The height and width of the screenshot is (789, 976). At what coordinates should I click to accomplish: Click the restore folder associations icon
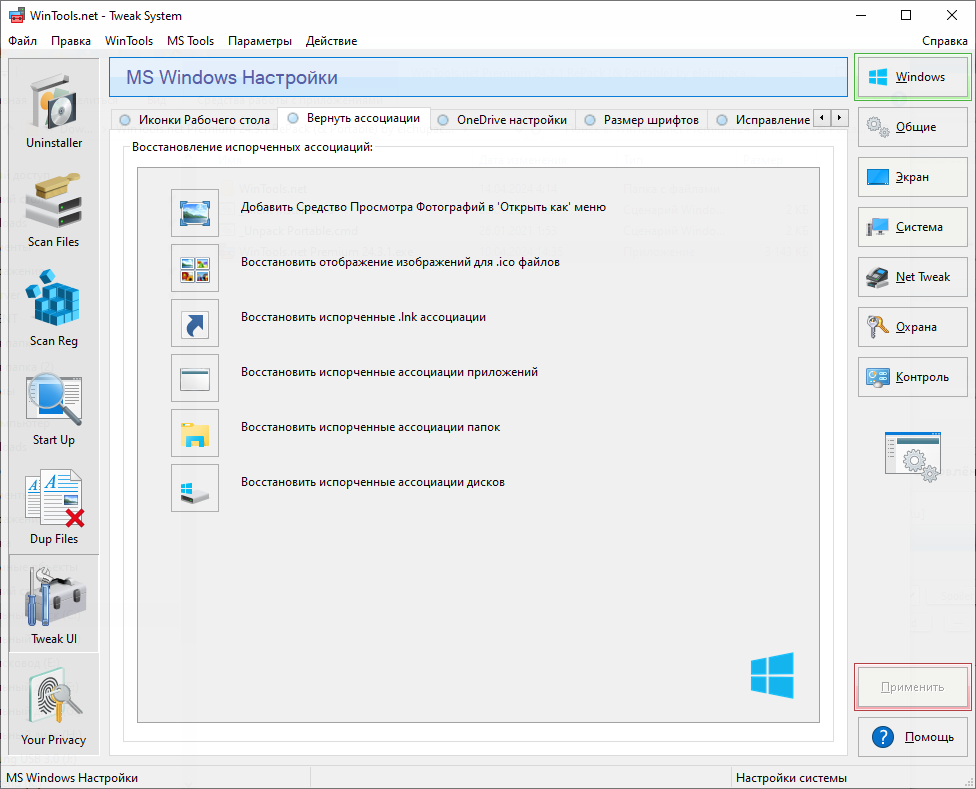[x=194, y=433]
